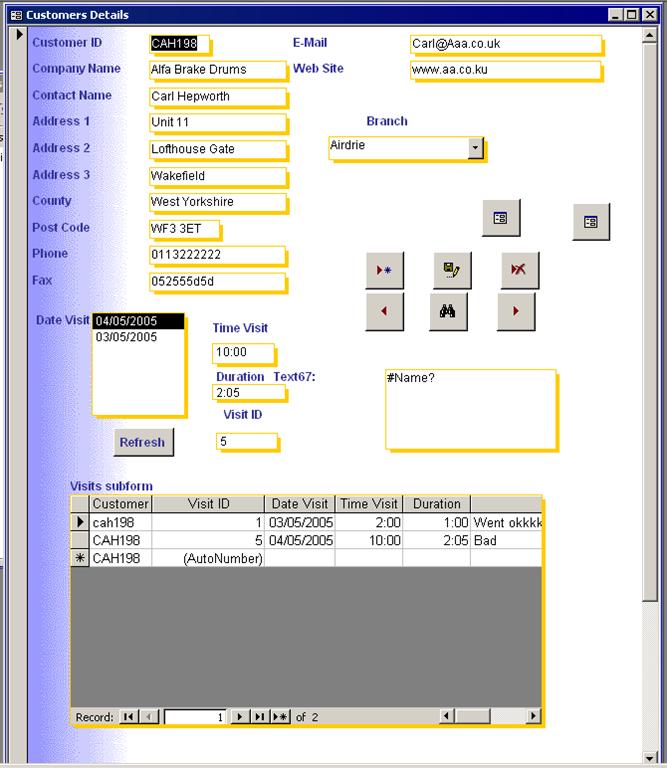This screenshot has width=667, height=768.
Task: Click the Duration field 2:05
Action: (249, 392)
